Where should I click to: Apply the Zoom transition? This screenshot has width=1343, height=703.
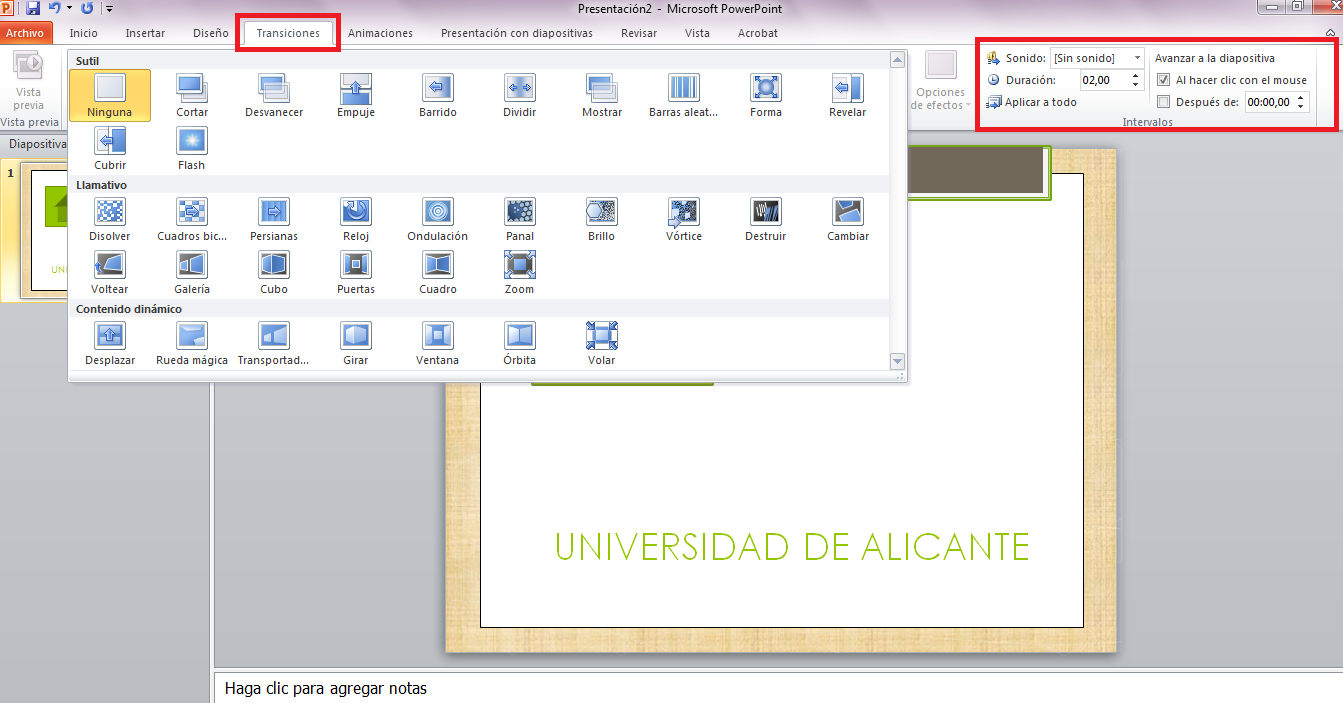click(520, 272)
